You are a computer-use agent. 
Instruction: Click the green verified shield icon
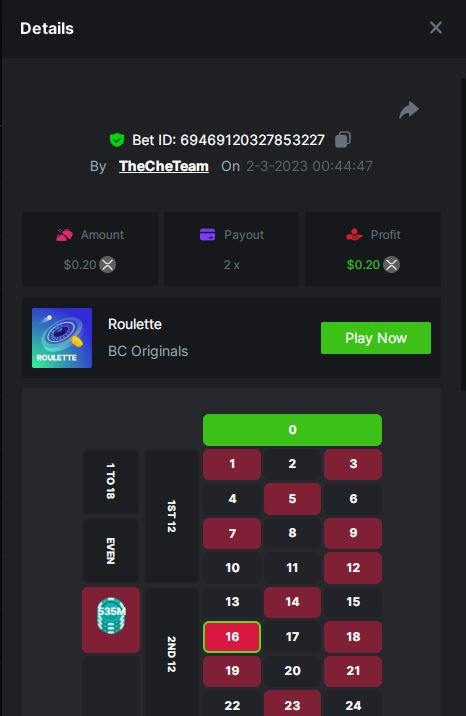coord(117,140)
